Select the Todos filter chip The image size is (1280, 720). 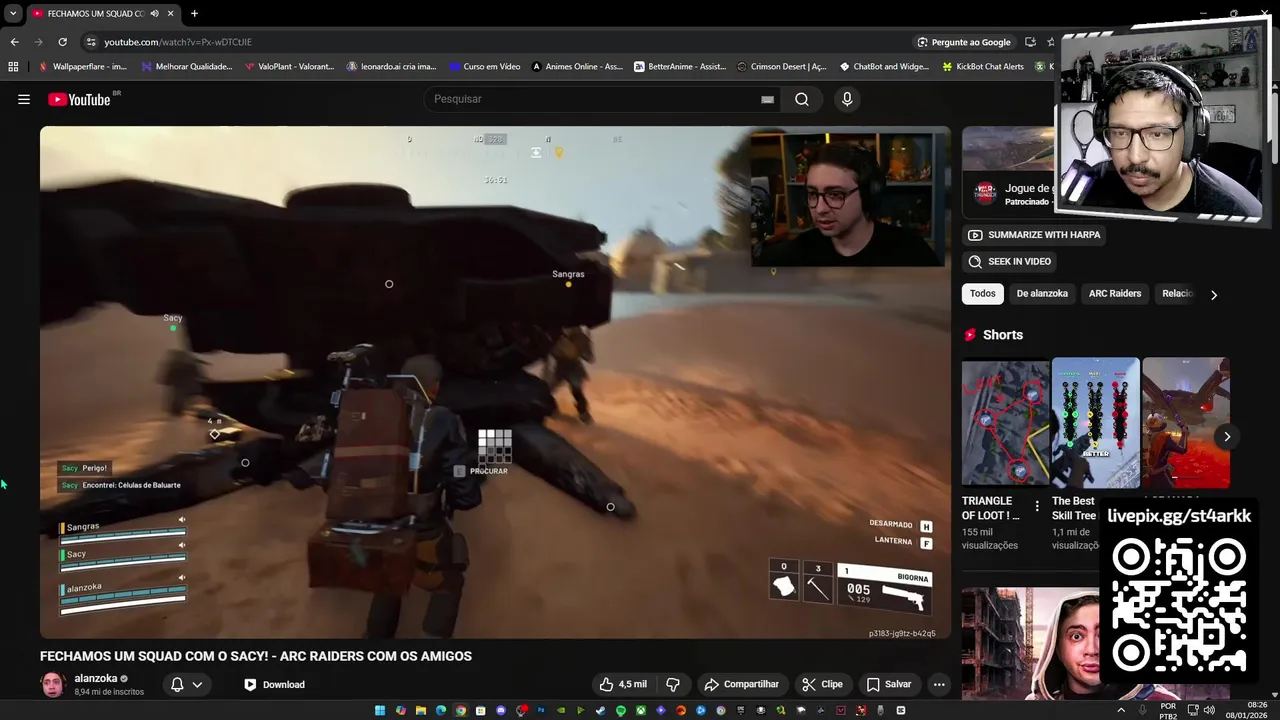[982, 293]
